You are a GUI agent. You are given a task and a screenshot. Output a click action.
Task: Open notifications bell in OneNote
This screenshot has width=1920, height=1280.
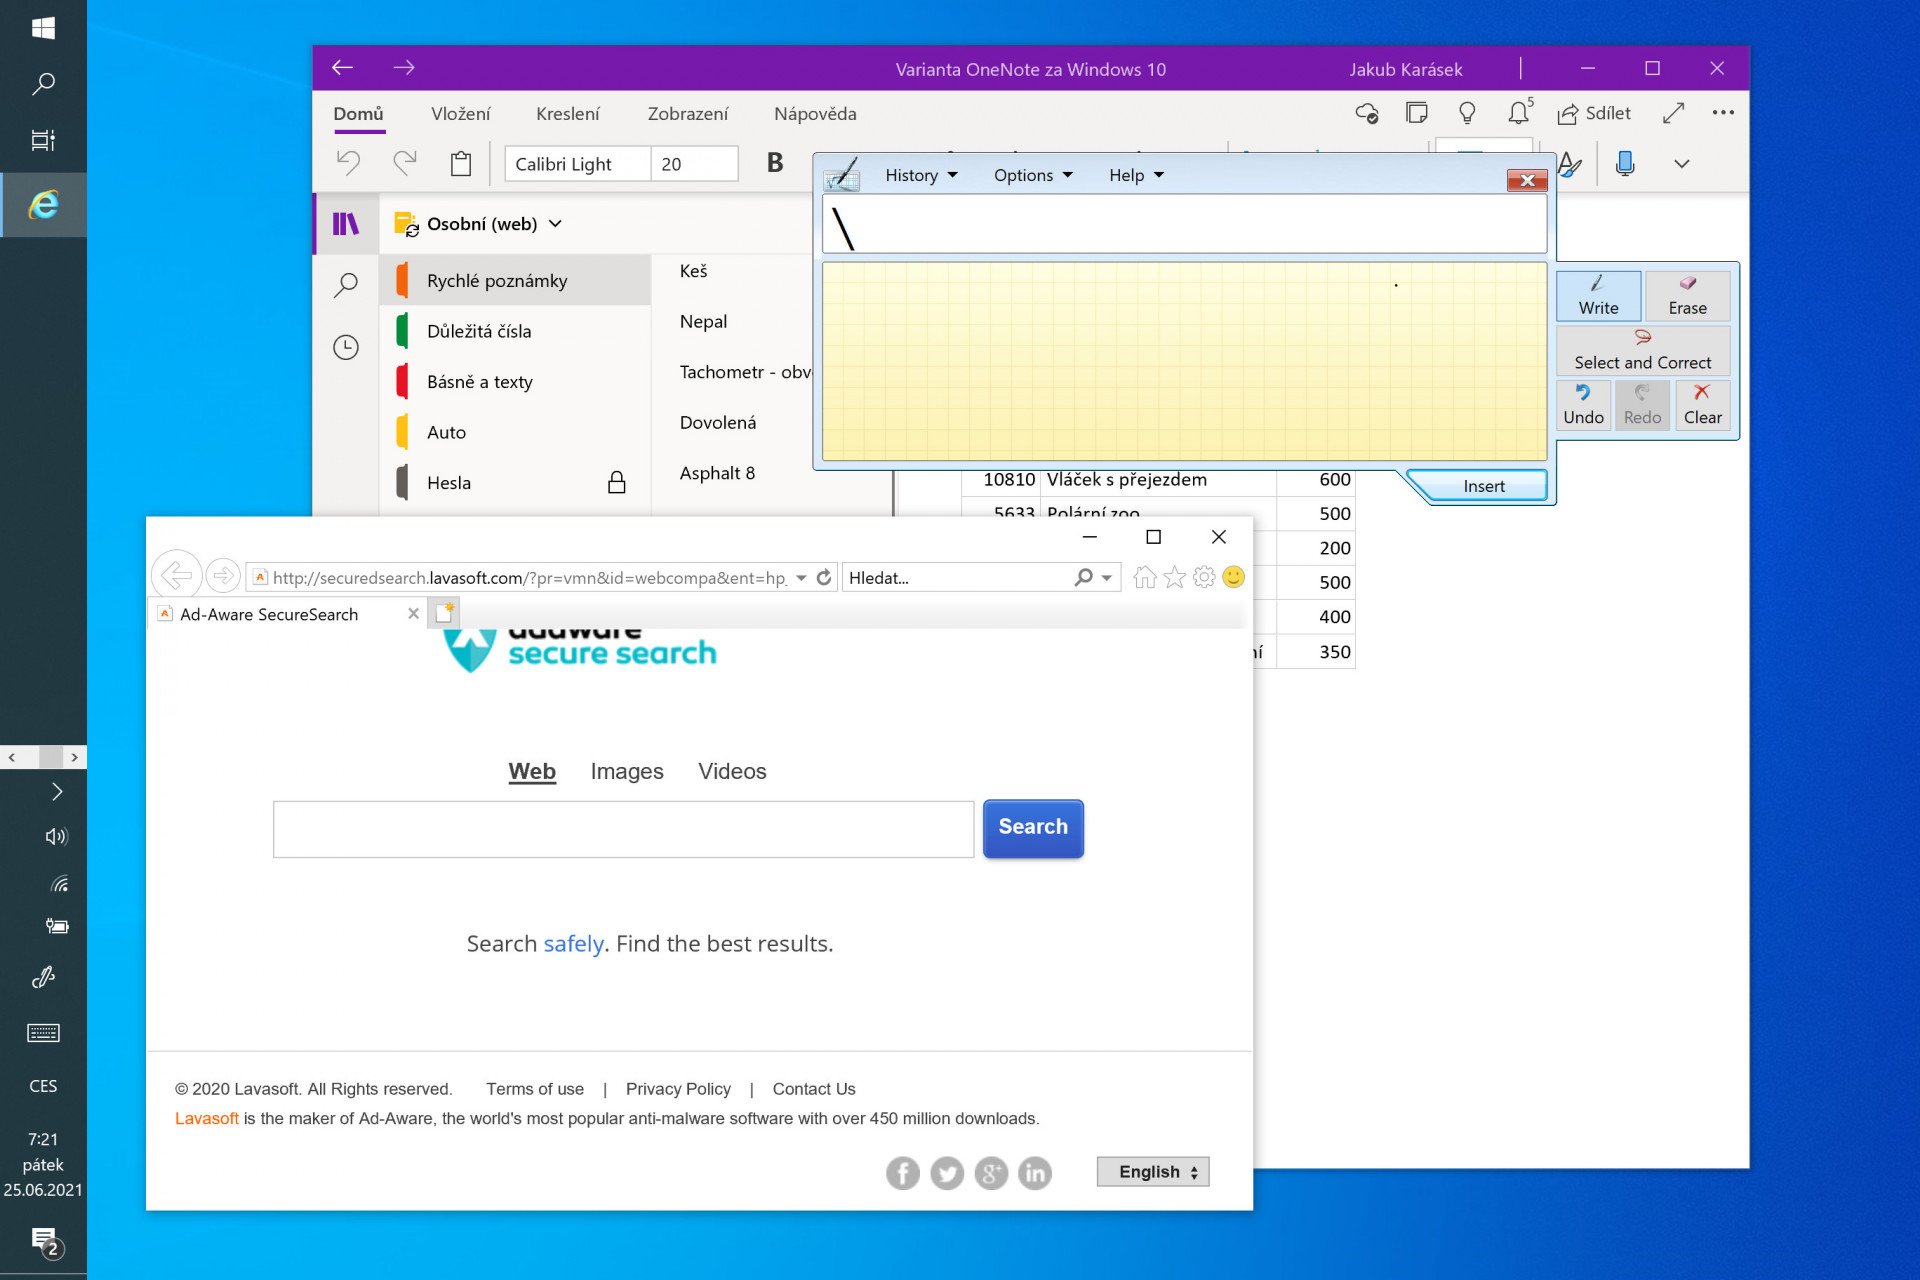click(1519, 113)
